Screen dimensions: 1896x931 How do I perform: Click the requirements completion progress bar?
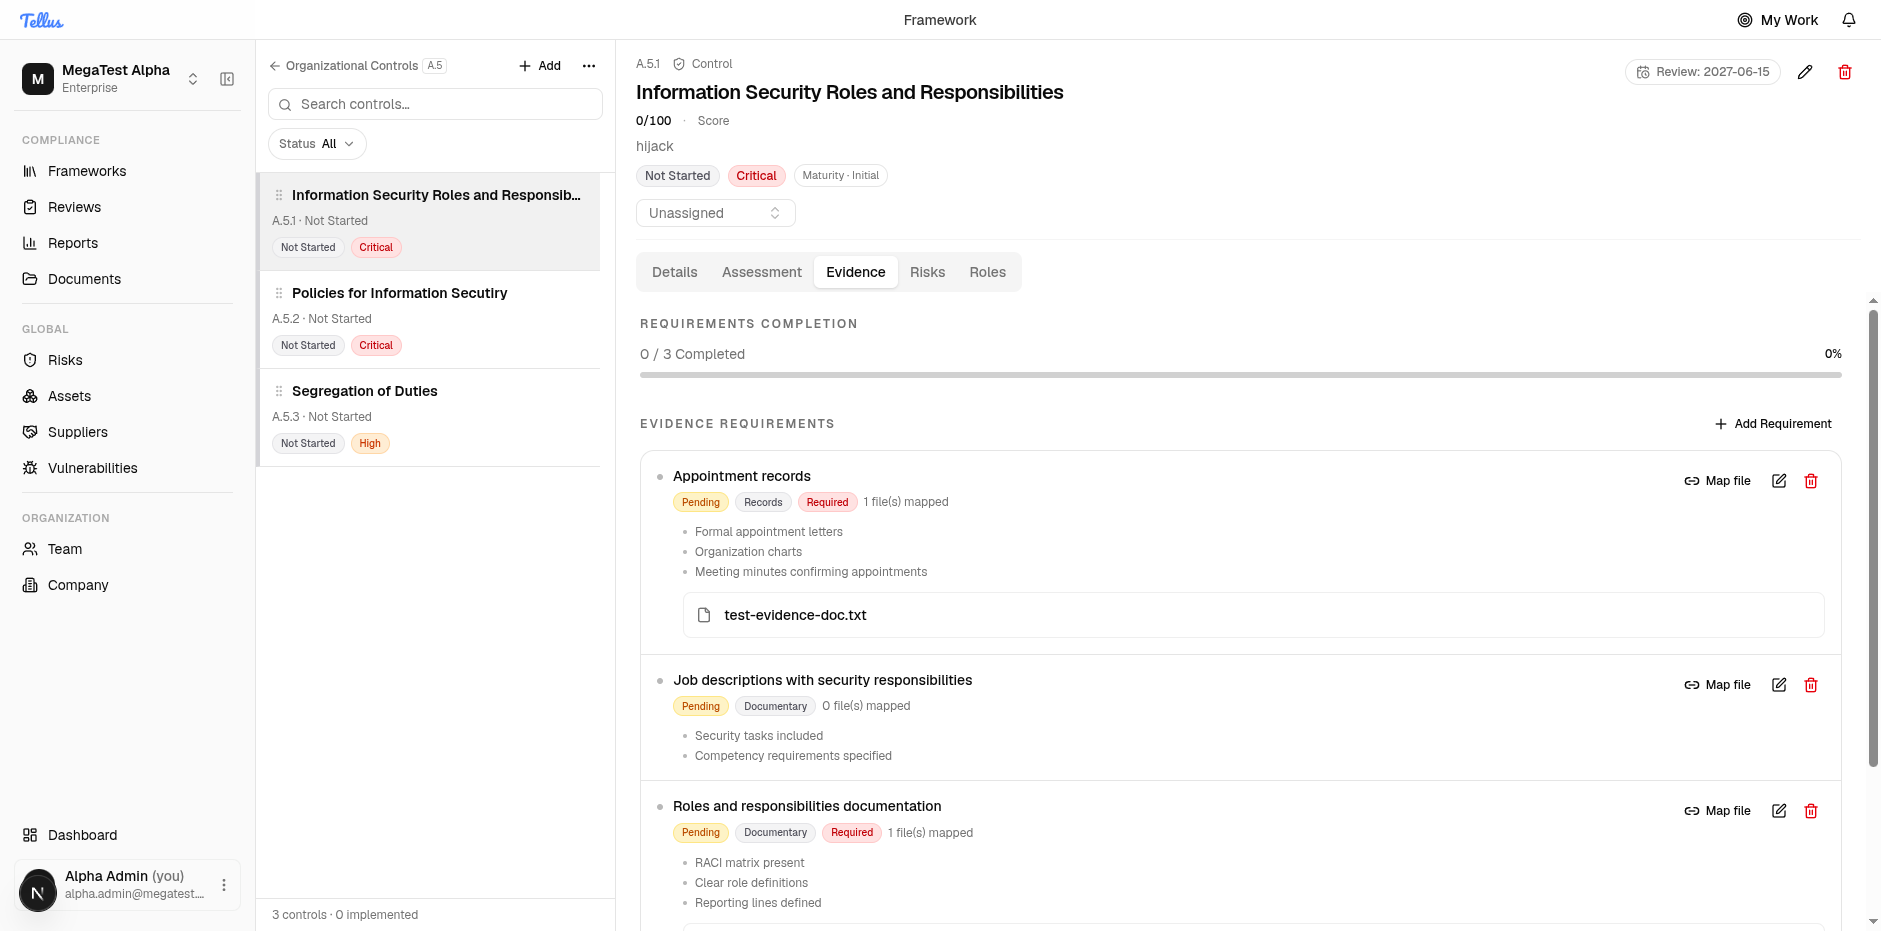pyautogui.click(x=1241, y=375)
